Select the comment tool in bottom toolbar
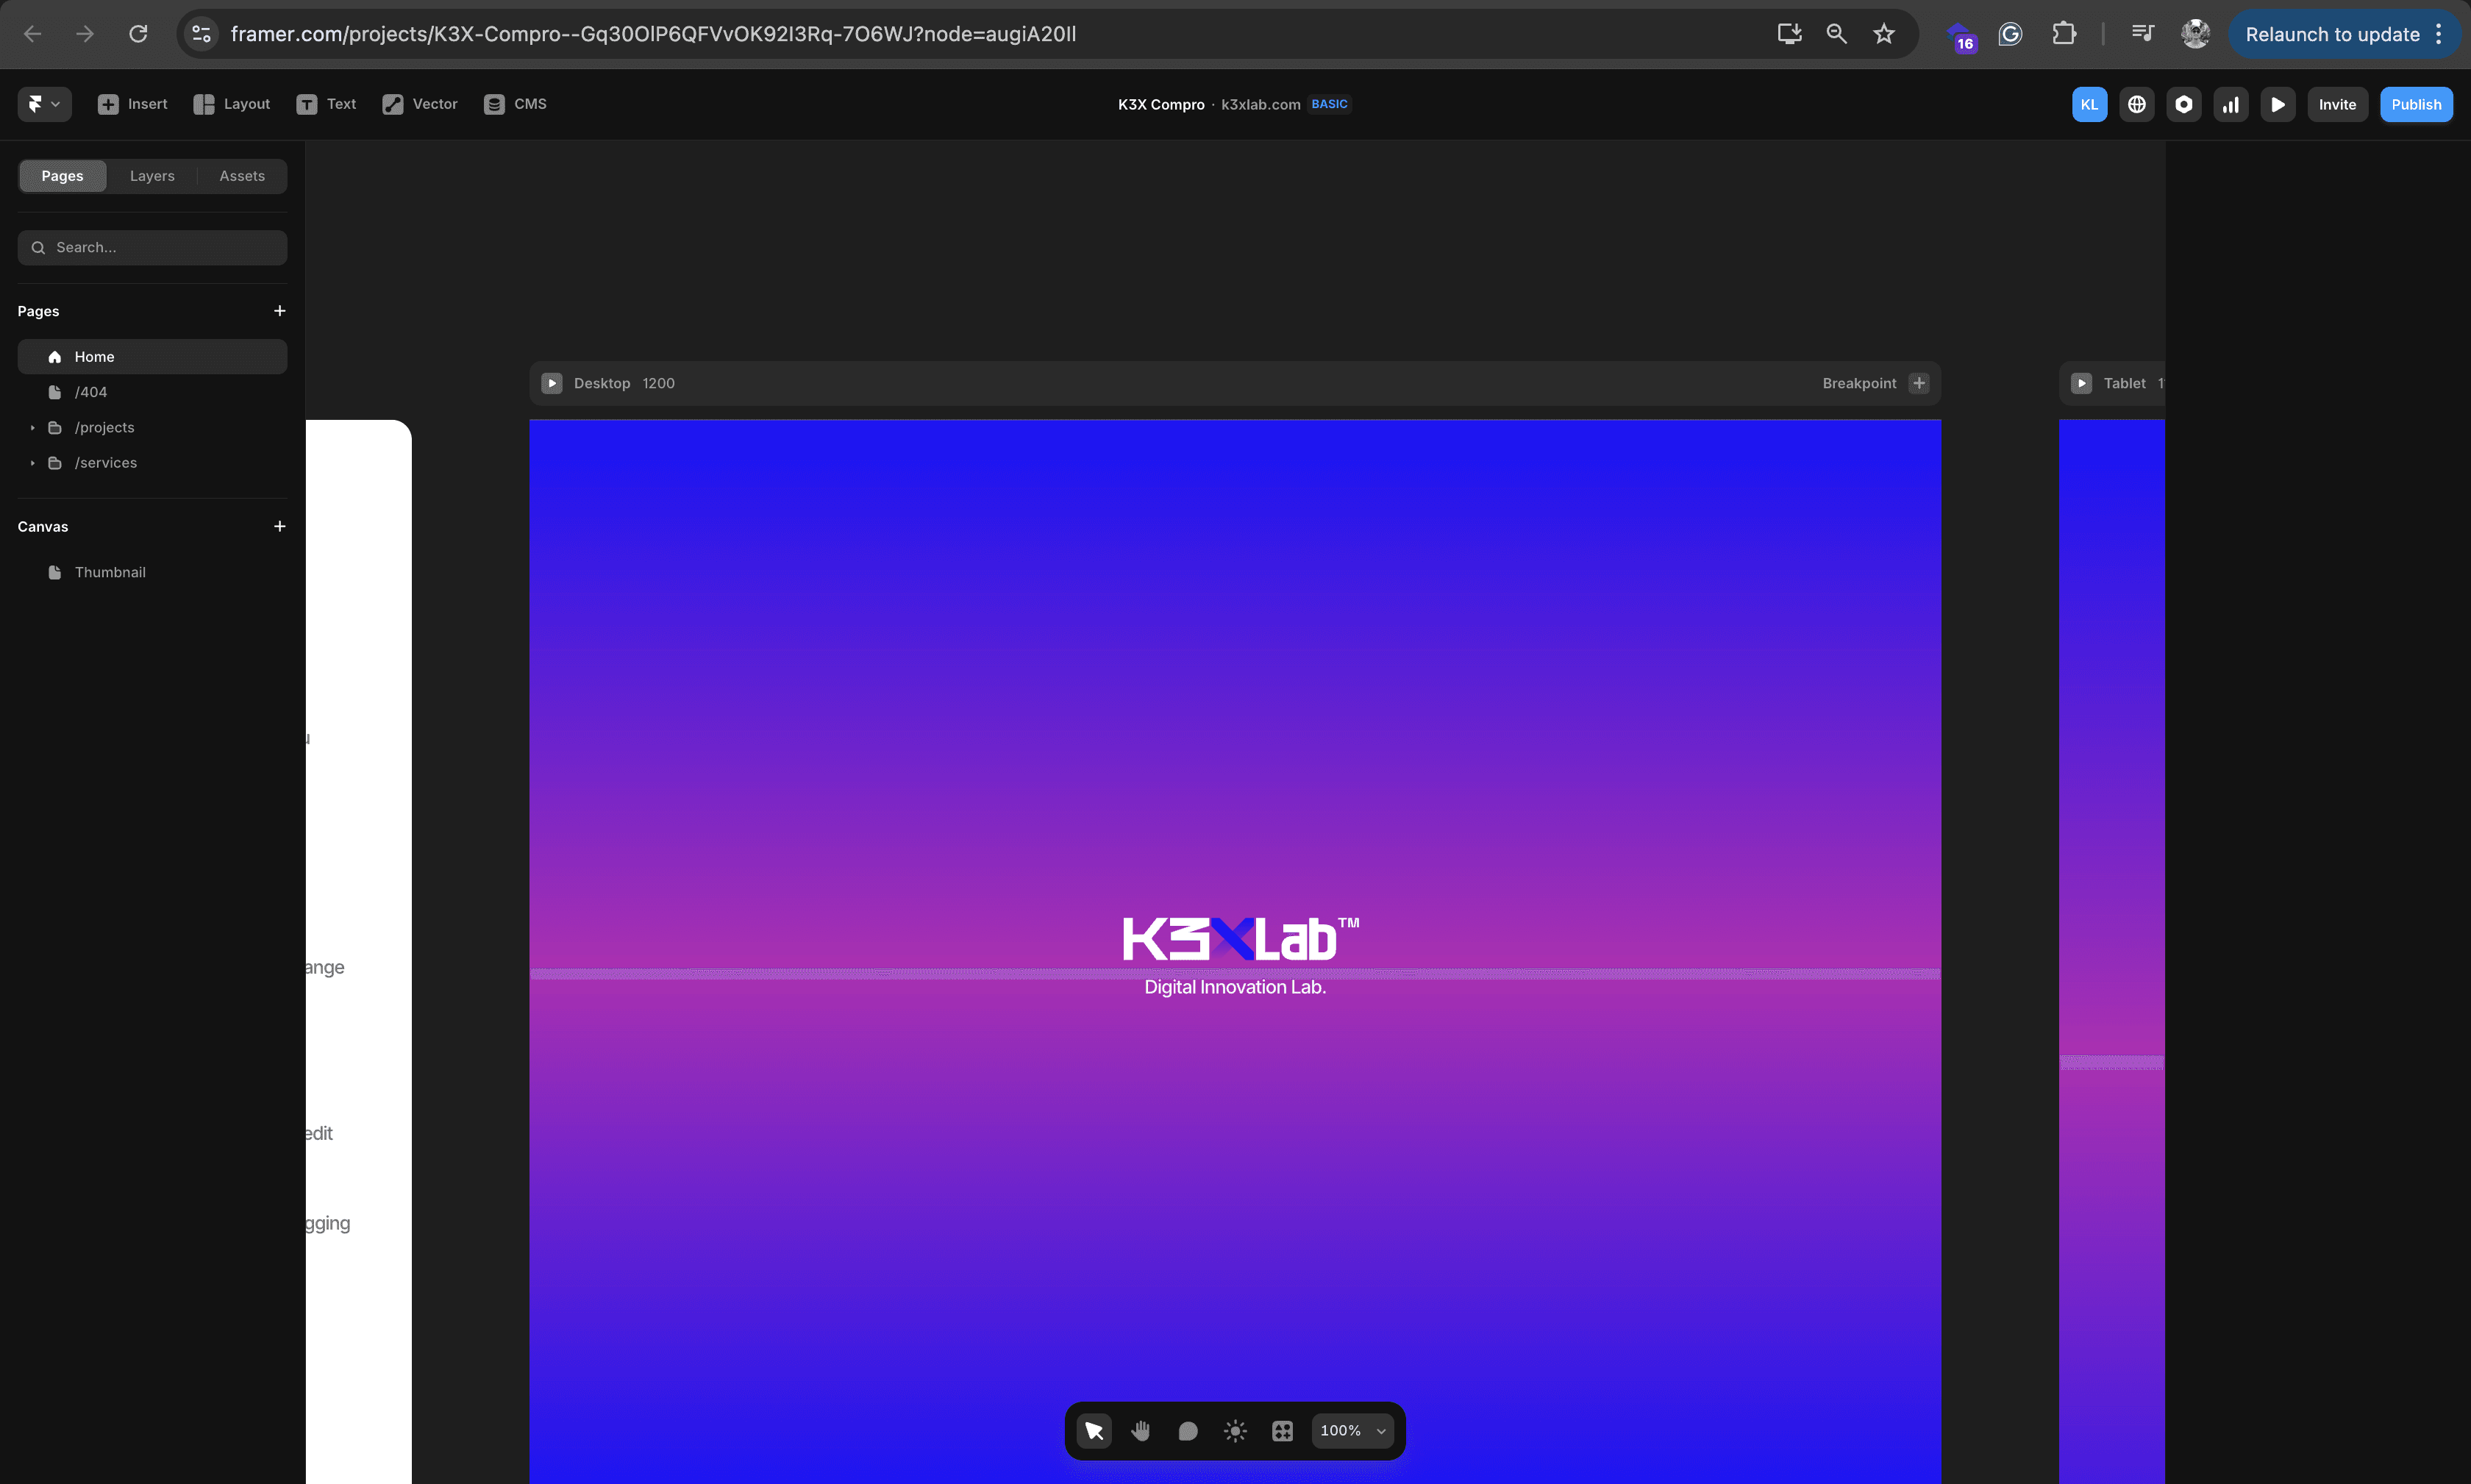The width and height of the screenshot is (2471, 1484). pos(1188,1431)
